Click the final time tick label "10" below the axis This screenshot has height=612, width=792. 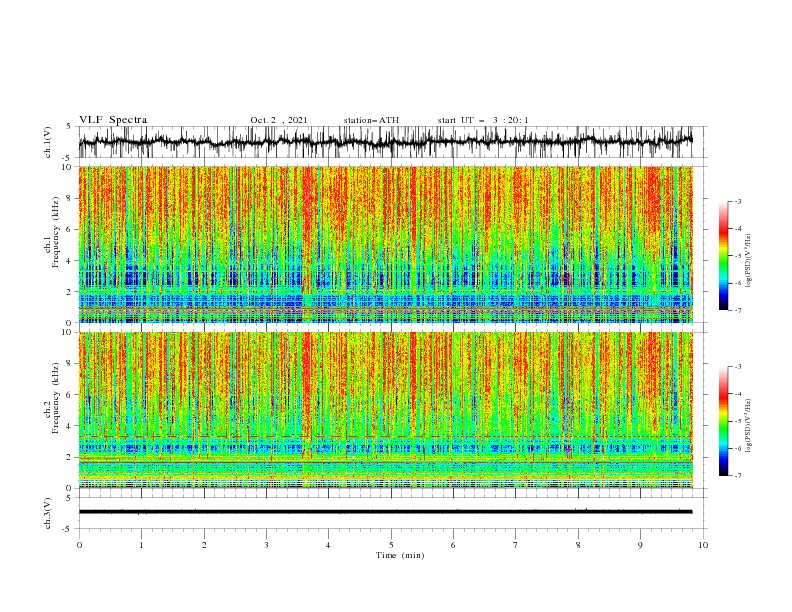coord(703,545)
